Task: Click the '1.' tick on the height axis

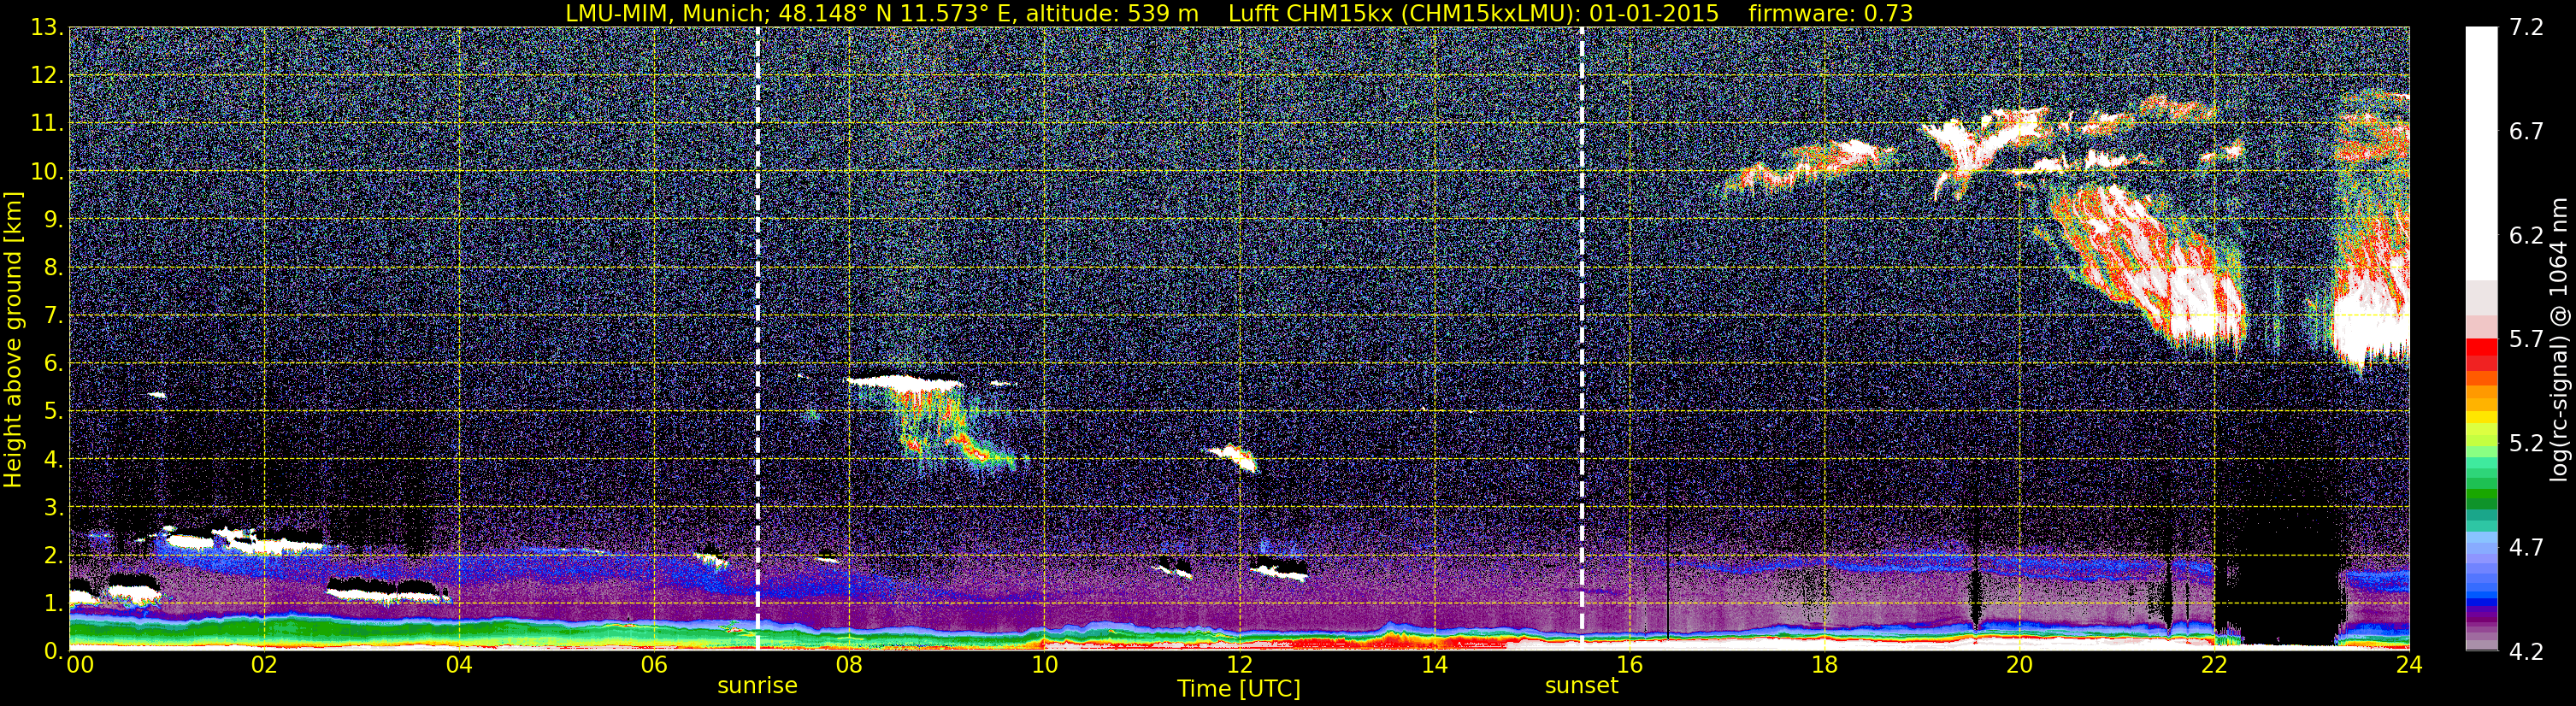Action: point(53,604)
